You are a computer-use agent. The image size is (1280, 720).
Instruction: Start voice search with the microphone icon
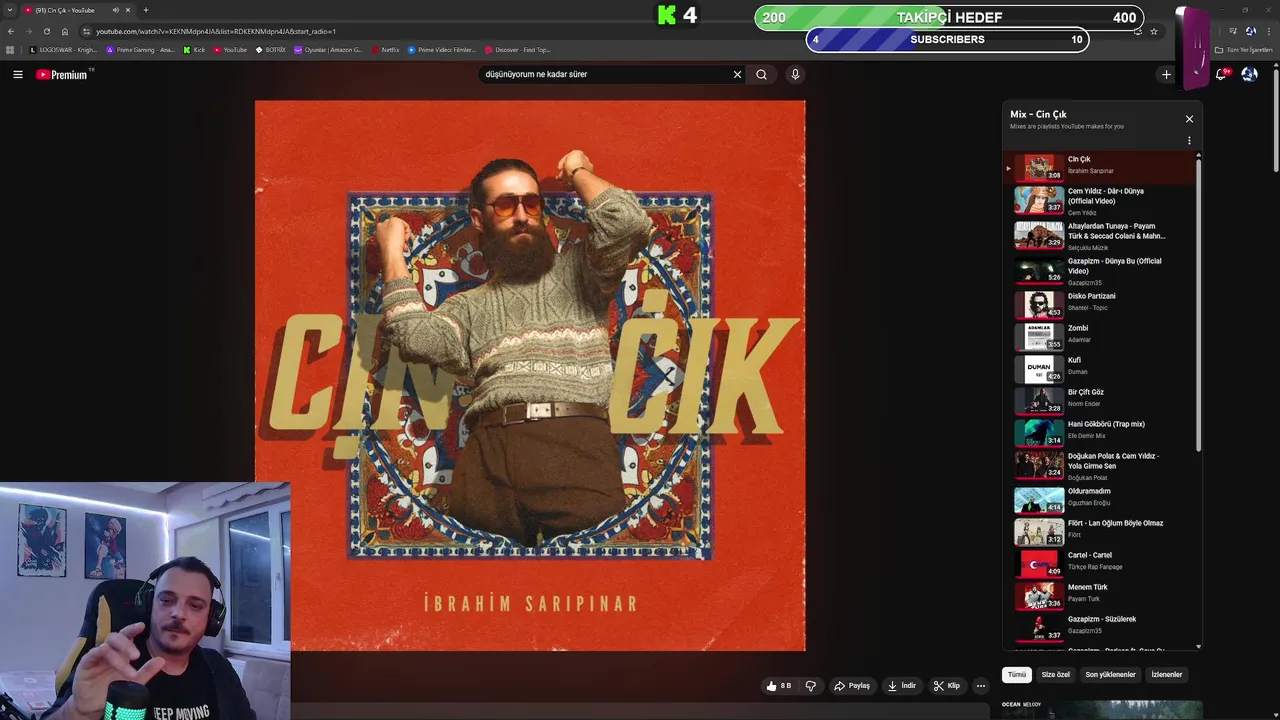[795, 74]
